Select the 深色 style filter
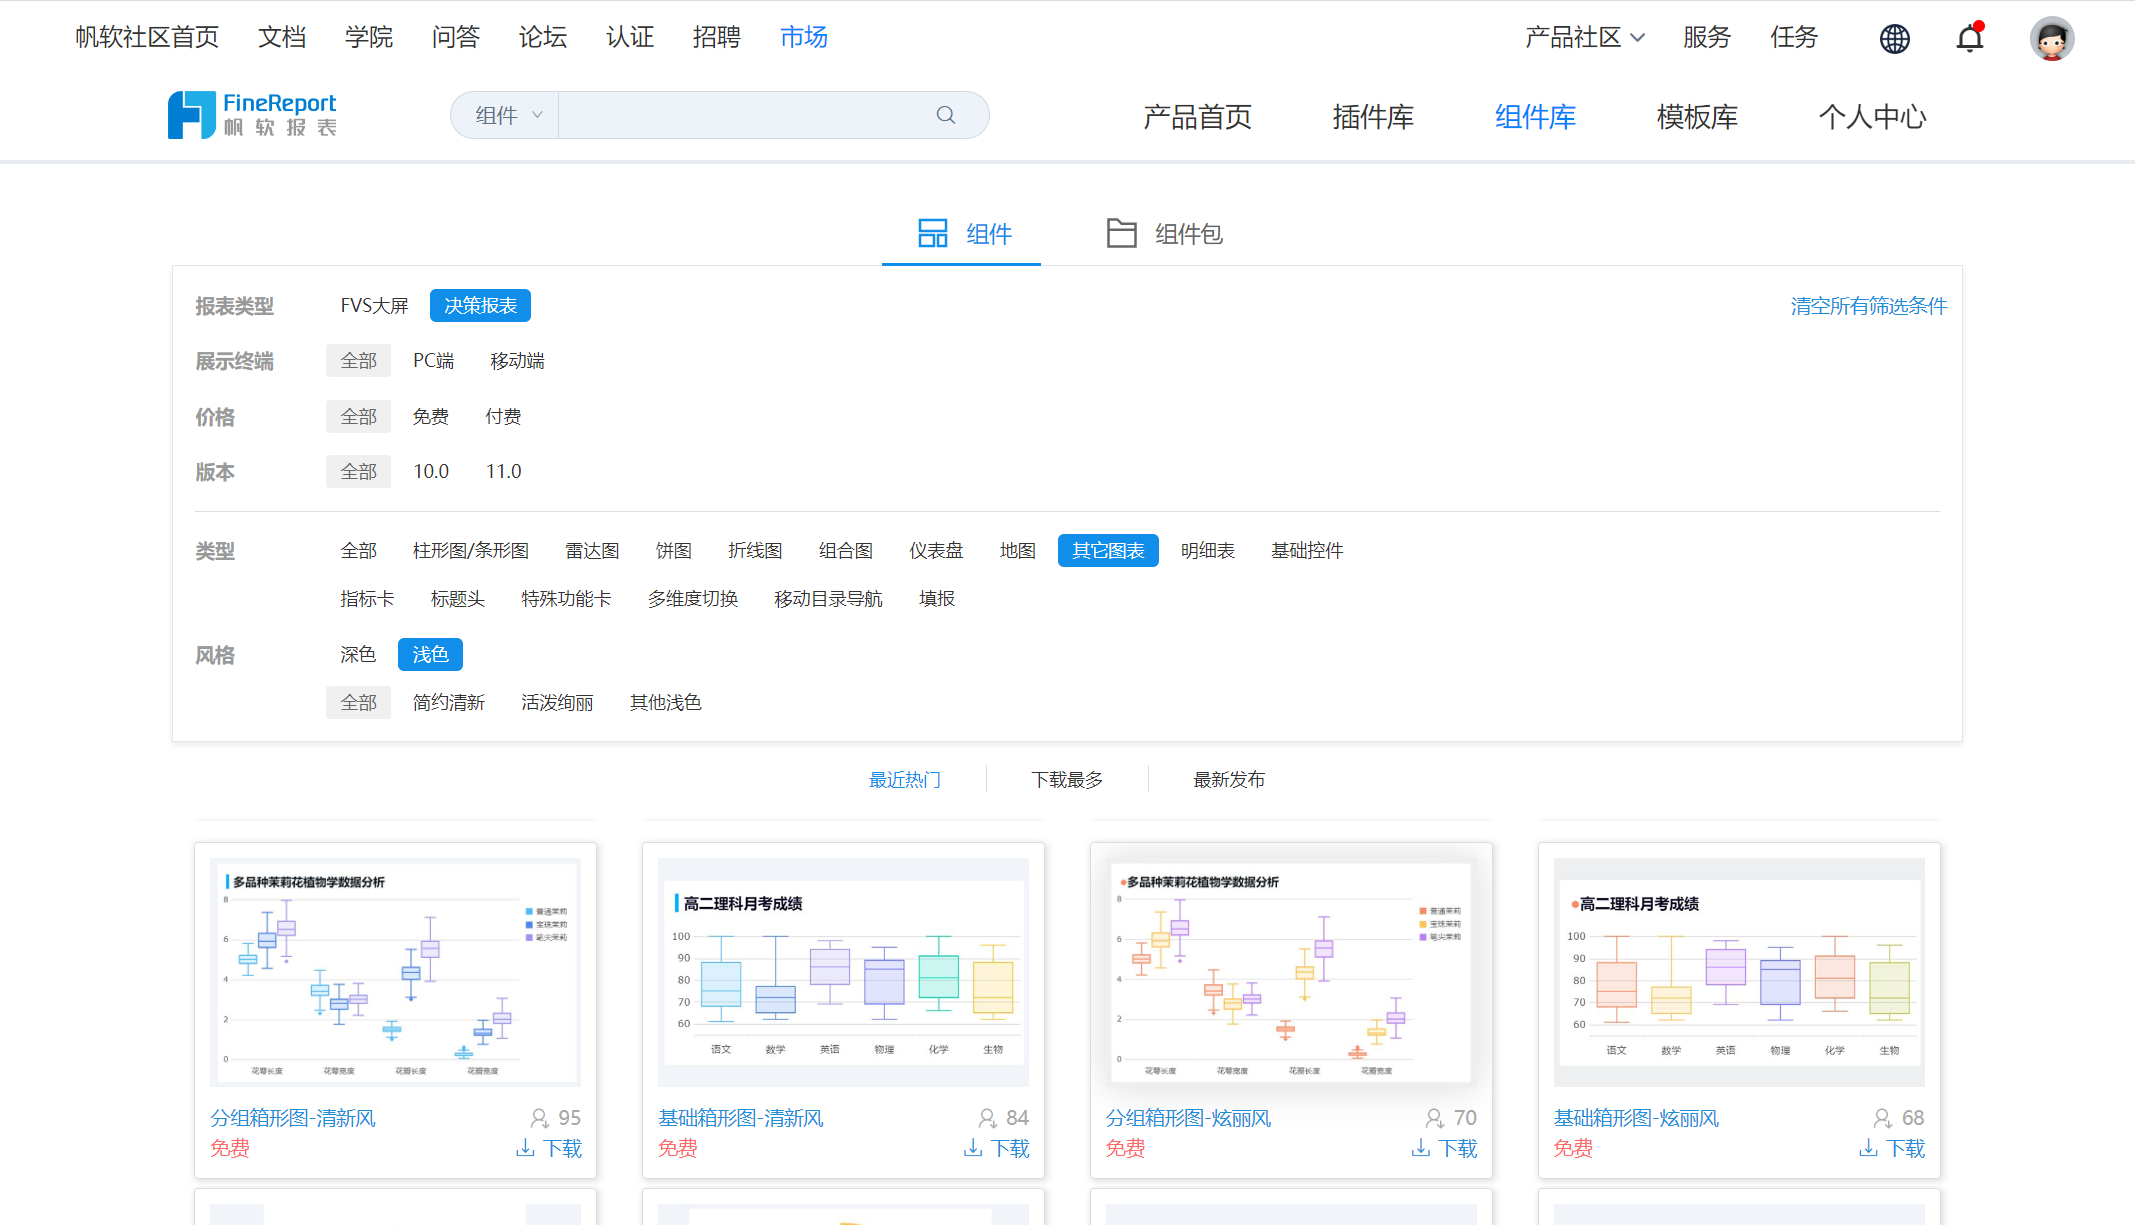This screenshot has height=1225, width=2135. [x=358, y=654]
